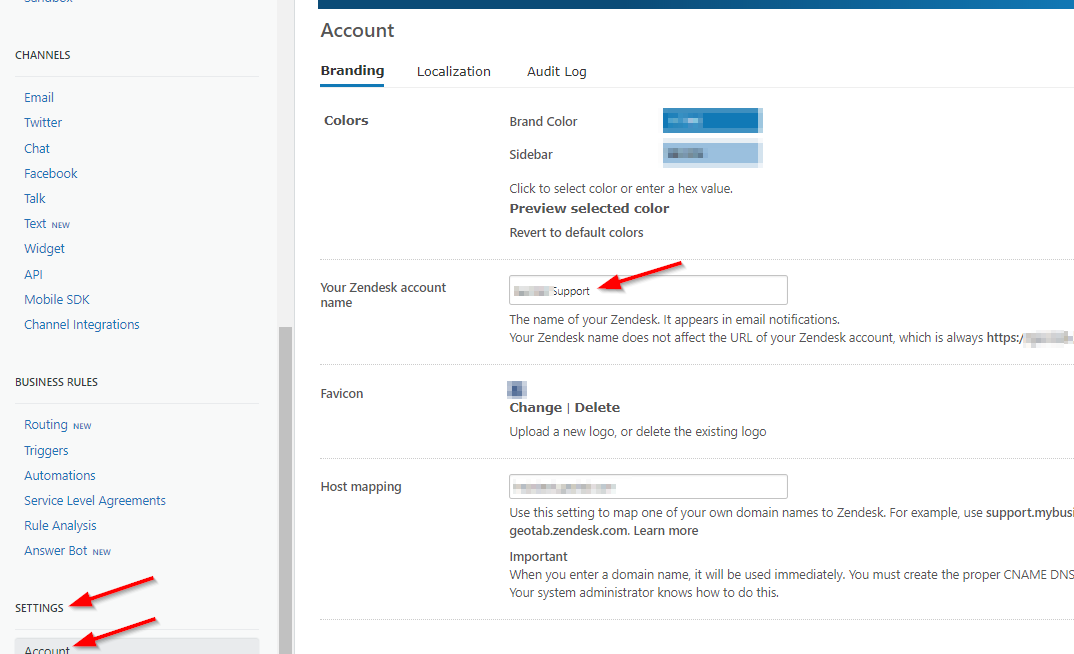Click the Account page heading

(358, 30)
